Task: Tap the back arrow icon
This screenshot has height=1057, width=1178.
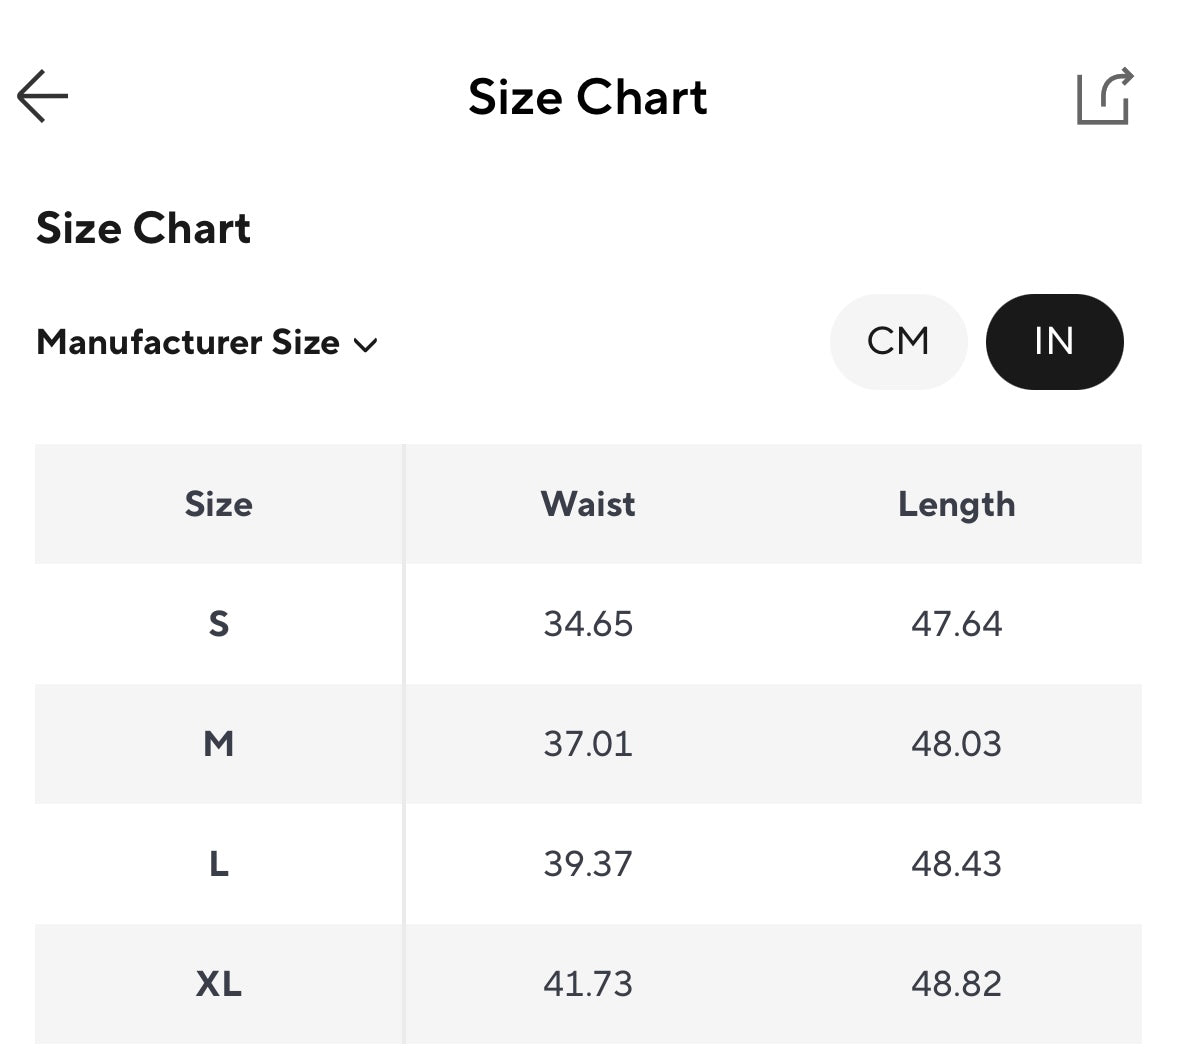Action: 43,96
